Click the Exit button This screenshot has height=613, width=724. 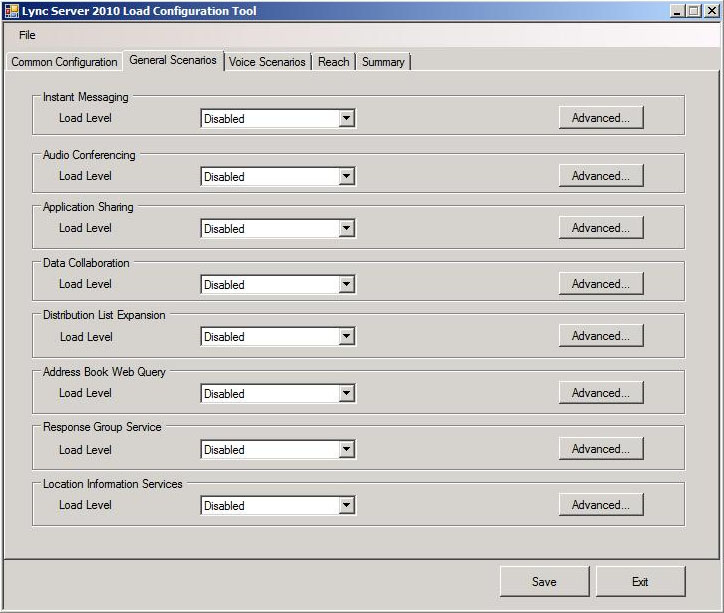pyautogui.click(x=640, y=582)
